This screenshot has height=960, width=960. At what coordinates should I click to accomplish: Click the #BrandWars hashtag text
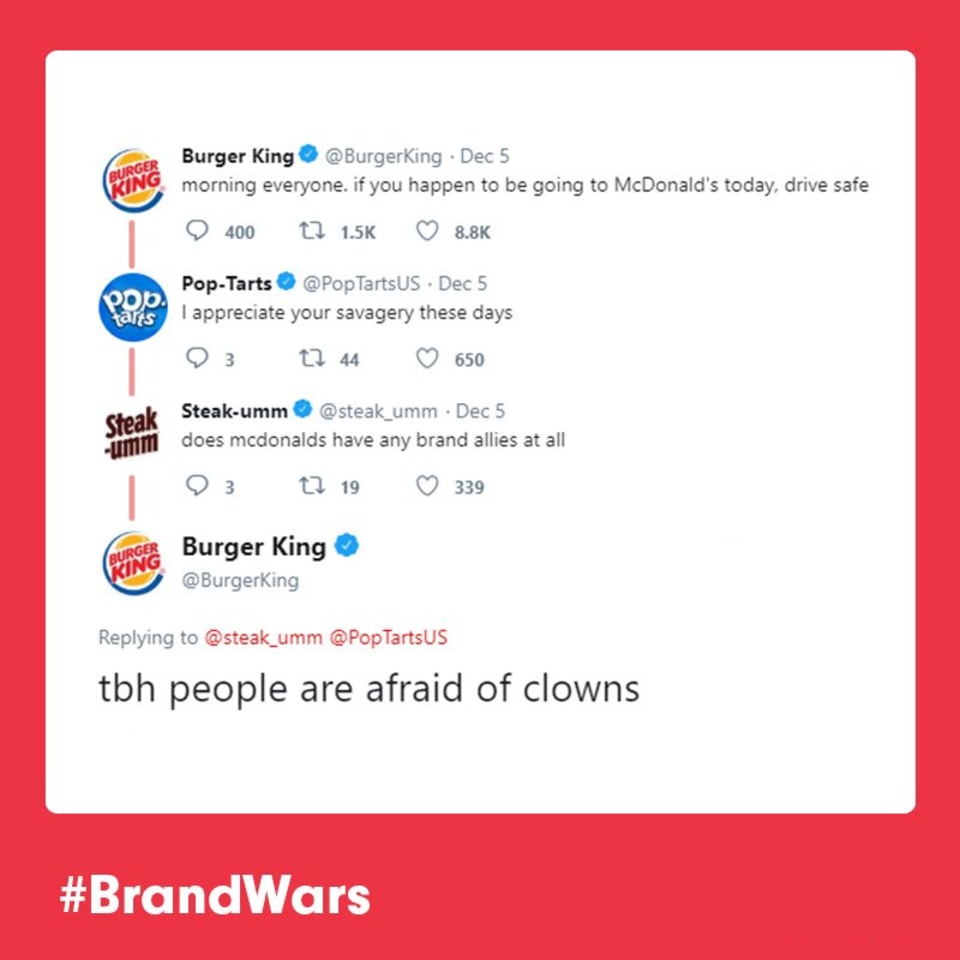[215, 896]
